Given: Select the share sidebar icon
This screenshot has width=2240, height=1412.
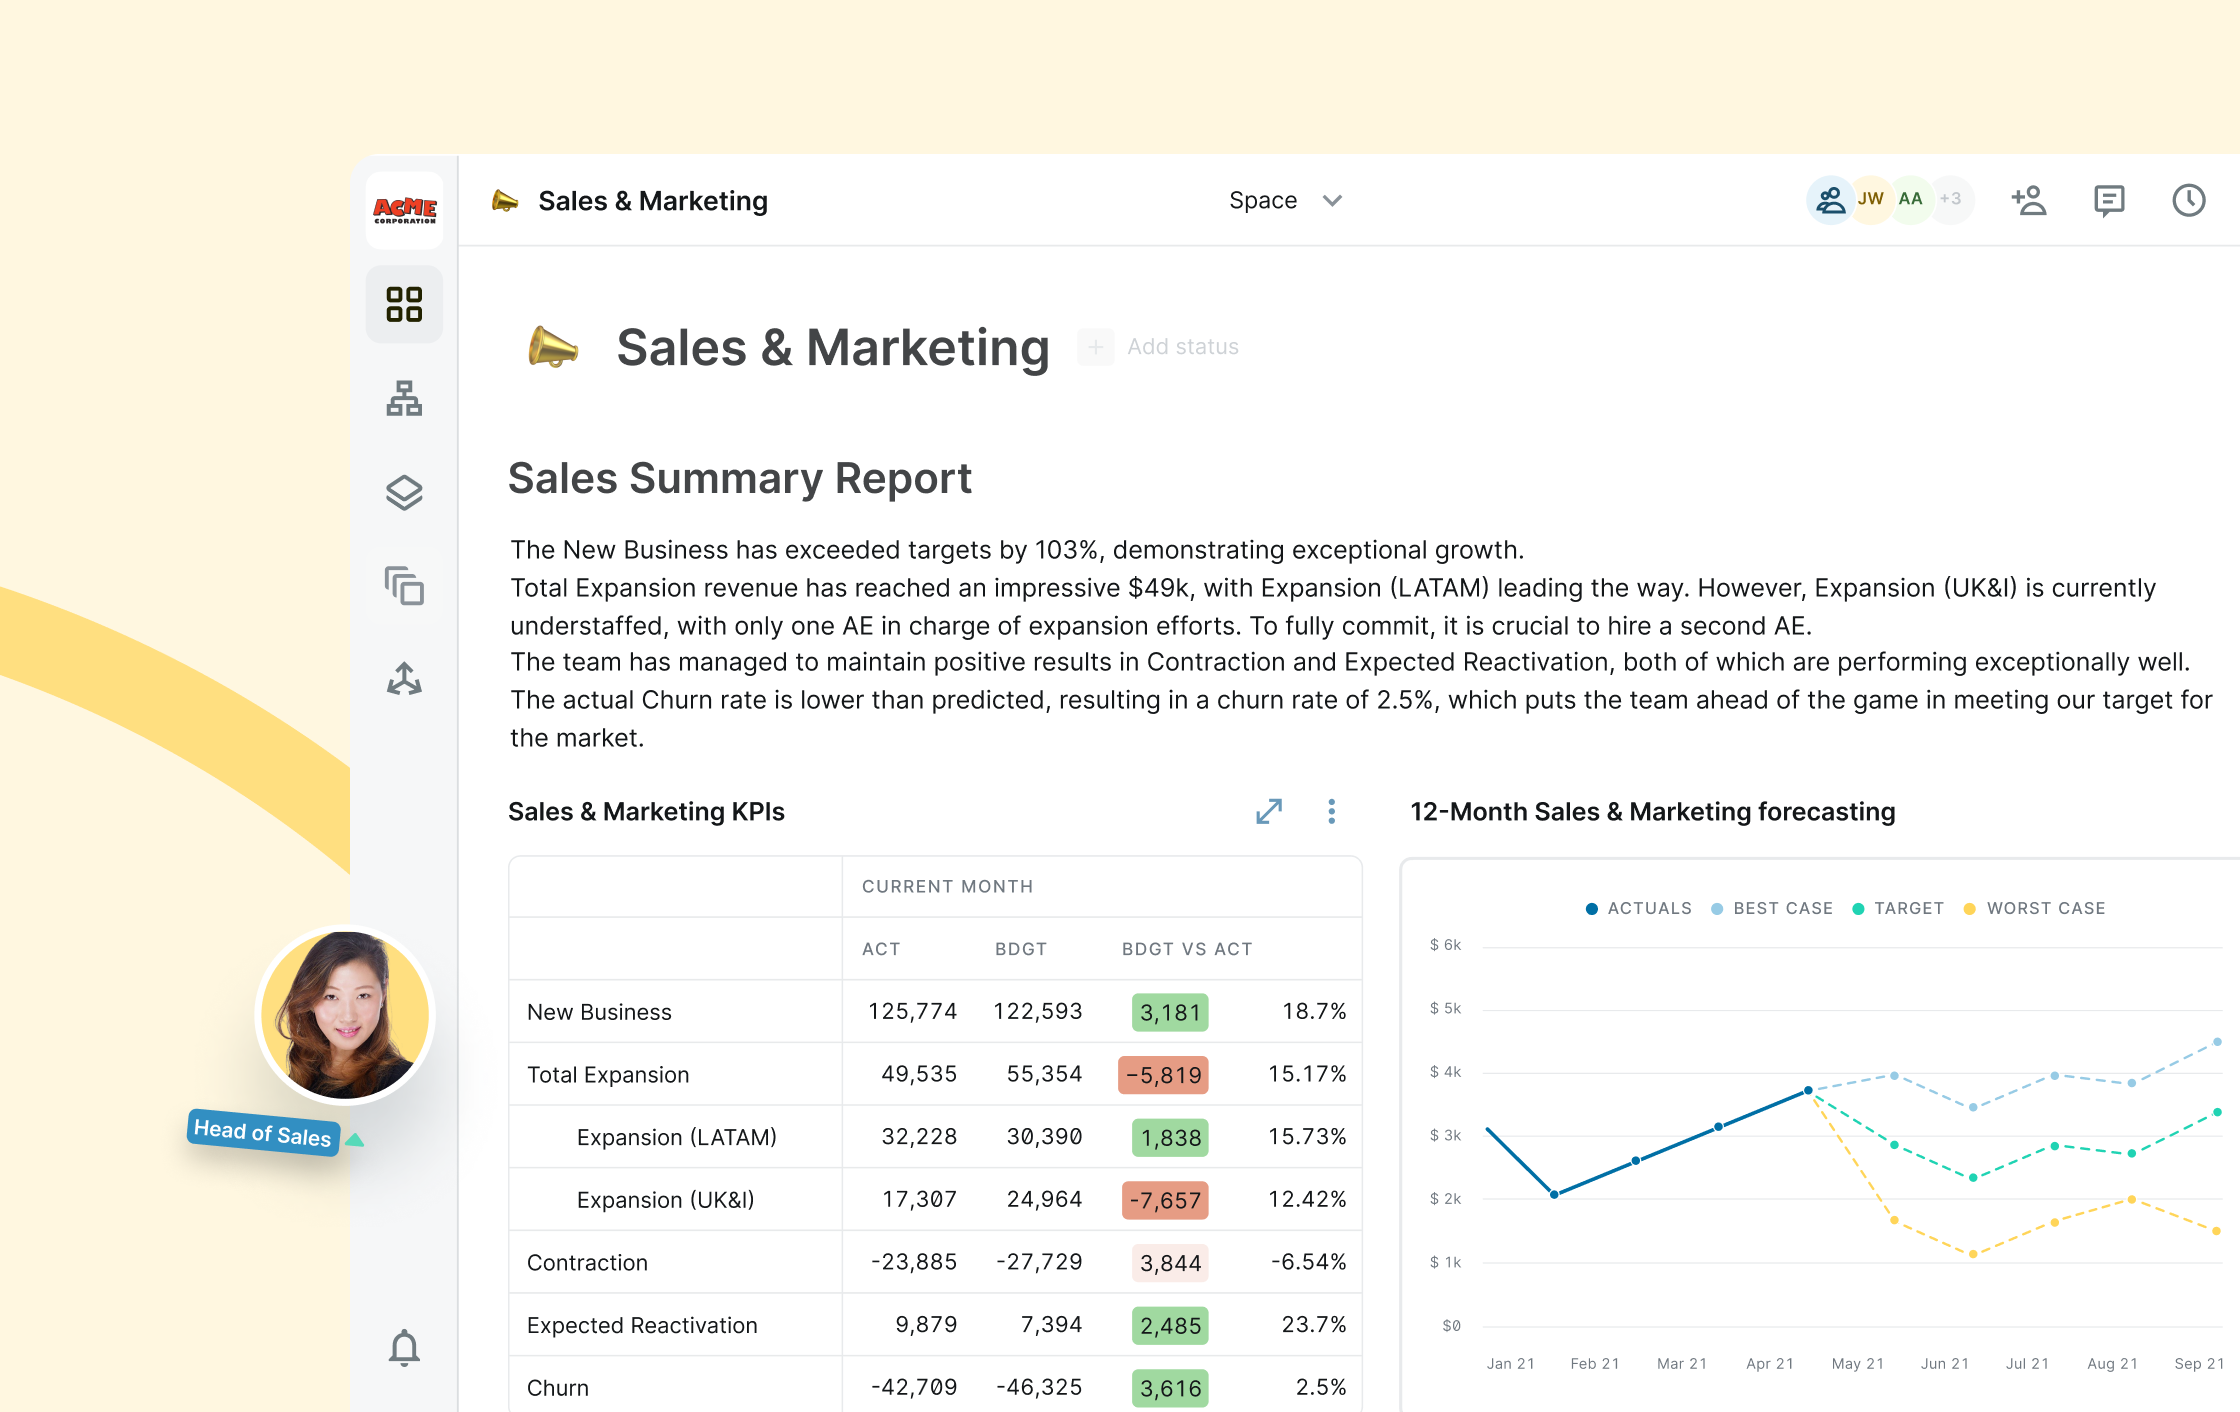Looking at the screenshot, I should [x=404, y=679].
